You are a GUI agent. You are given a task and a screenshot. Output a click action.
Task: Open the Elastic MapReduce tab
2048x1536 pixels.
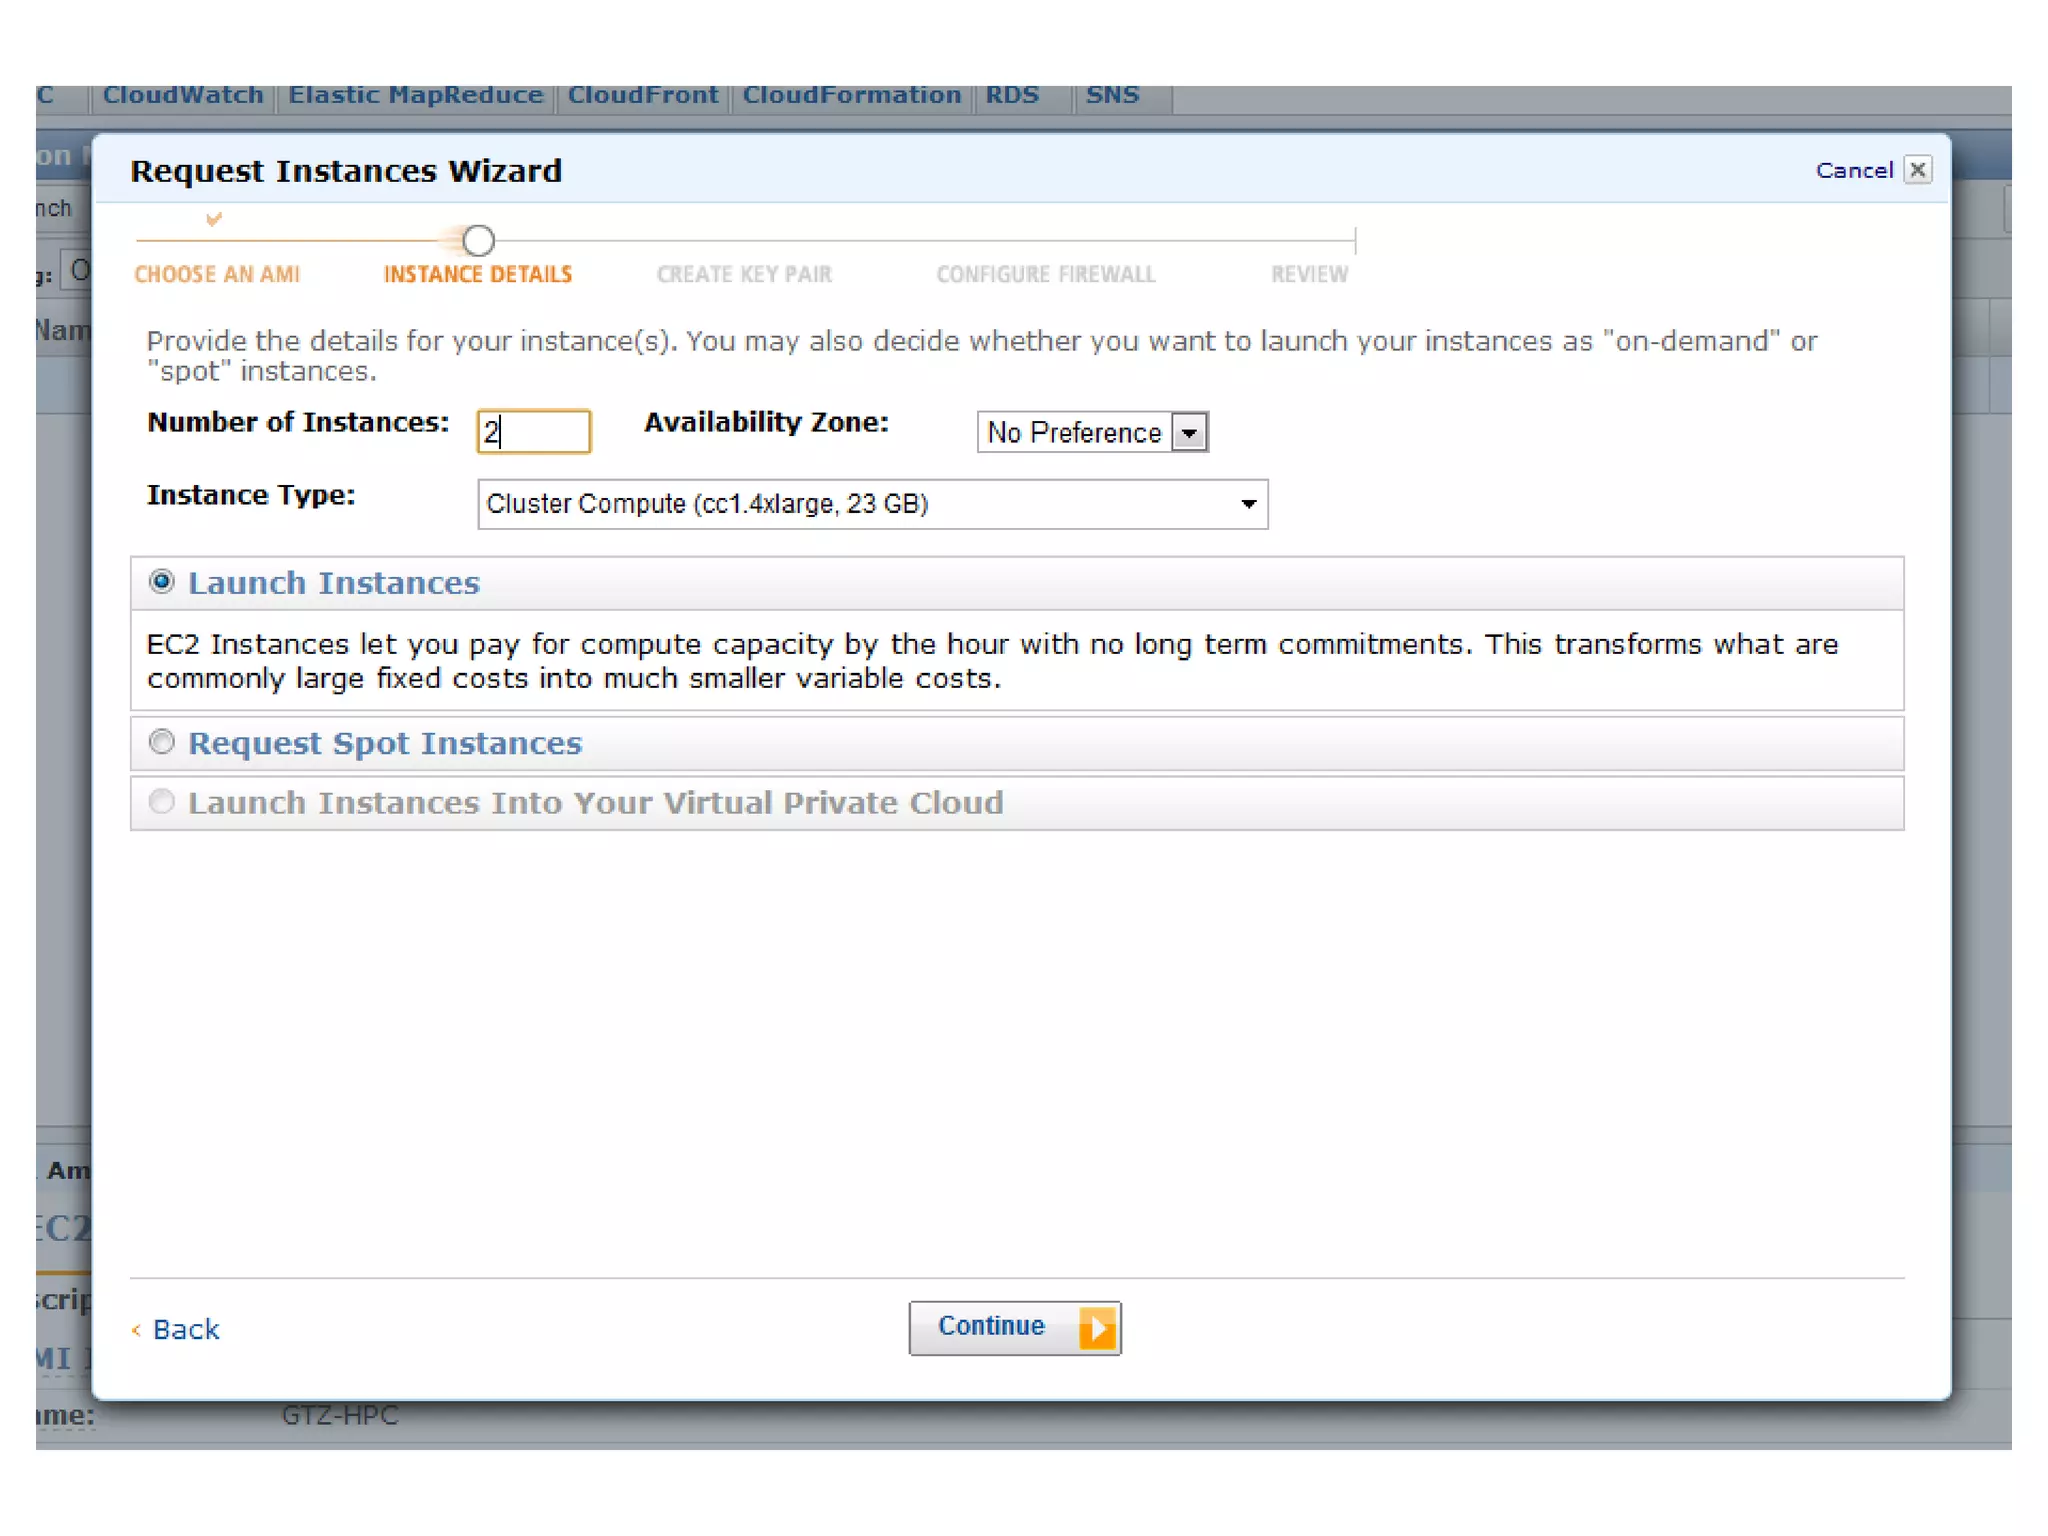(415, 95)
